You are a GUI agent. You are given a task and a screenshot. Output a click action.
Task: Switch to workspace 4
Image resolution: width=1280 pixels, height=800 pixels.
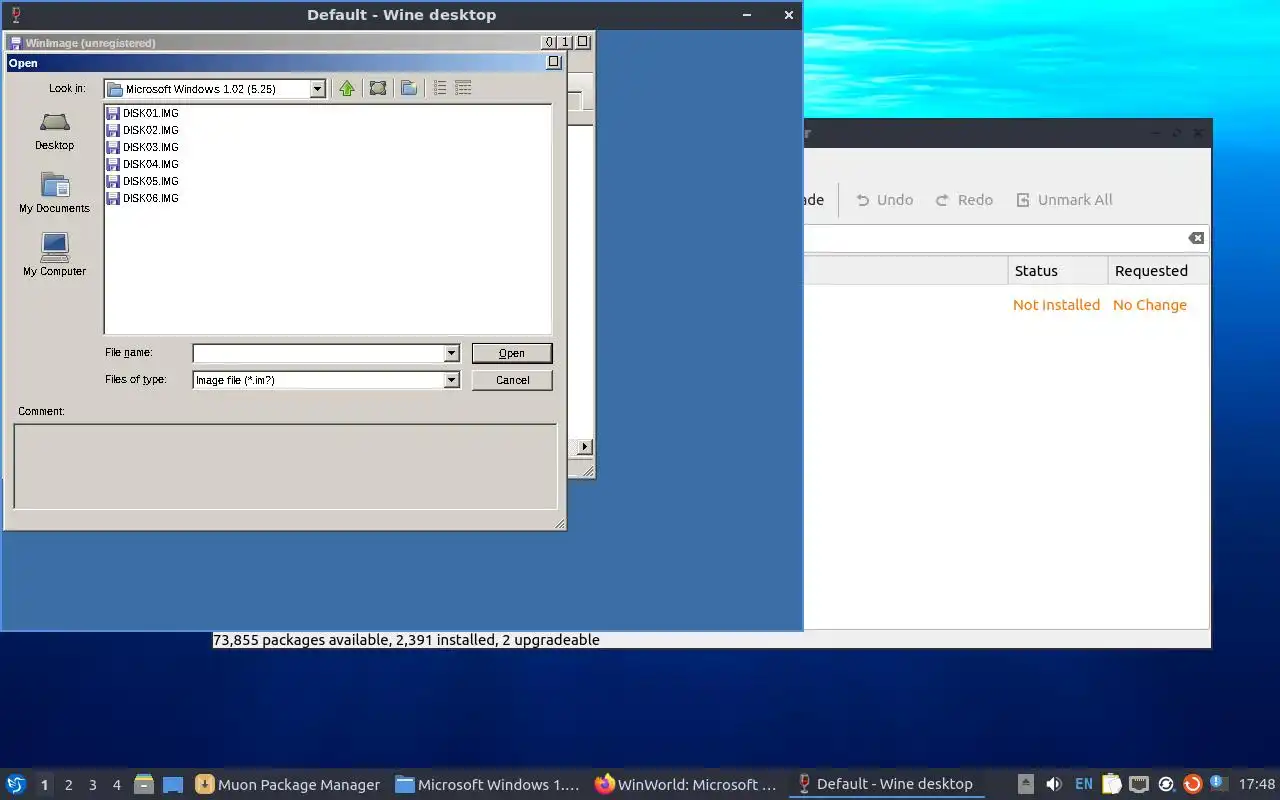(x=117, y=785)
